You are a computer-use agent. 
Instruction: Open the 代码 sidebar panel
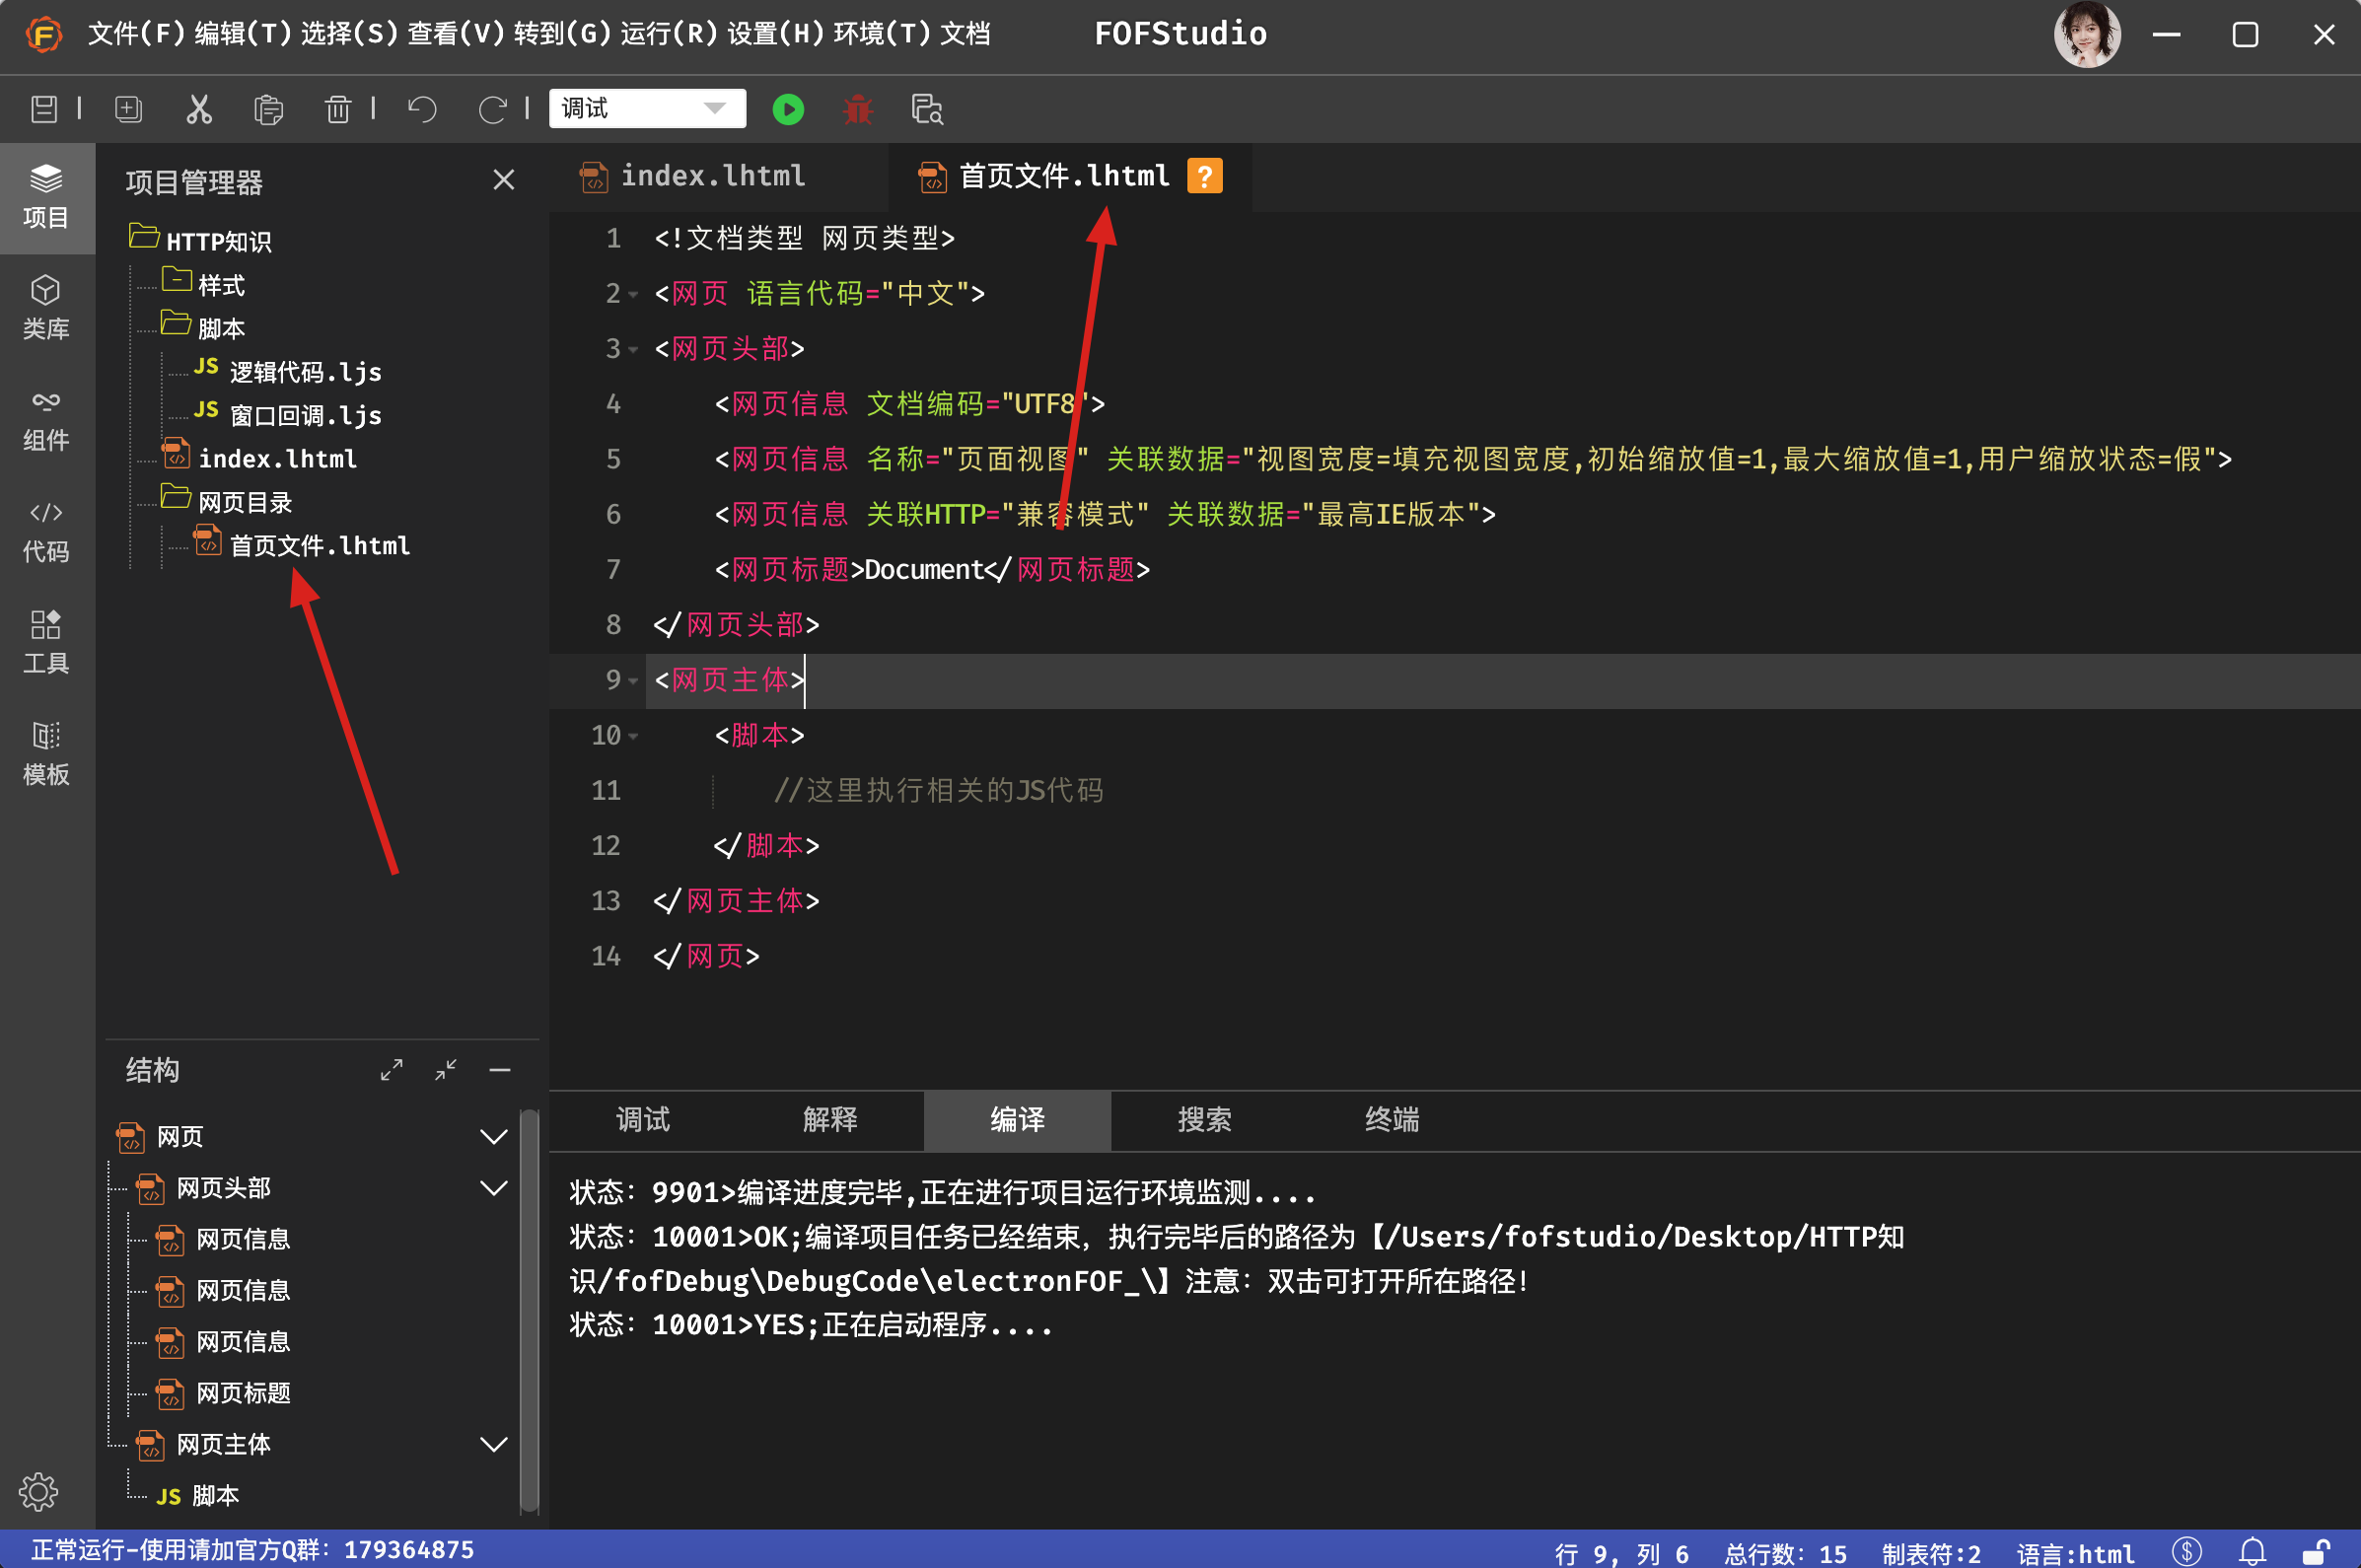pyautogui.click(x=46, y=532)
